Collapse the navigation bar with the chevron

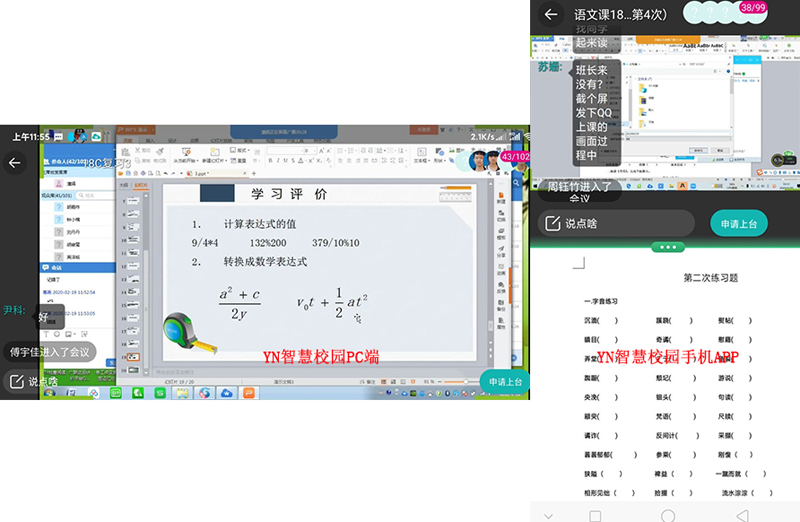(548, 515)
